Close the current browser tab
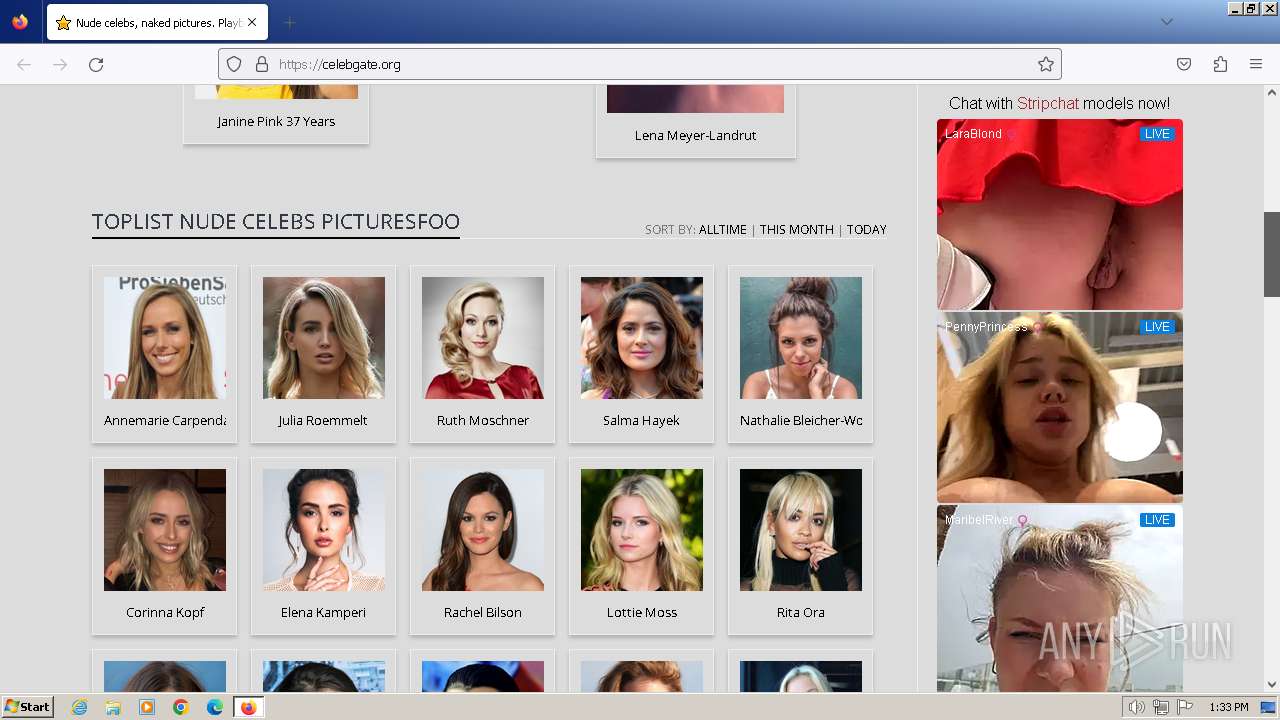1280x720 pixels. [x=252, y=22]
